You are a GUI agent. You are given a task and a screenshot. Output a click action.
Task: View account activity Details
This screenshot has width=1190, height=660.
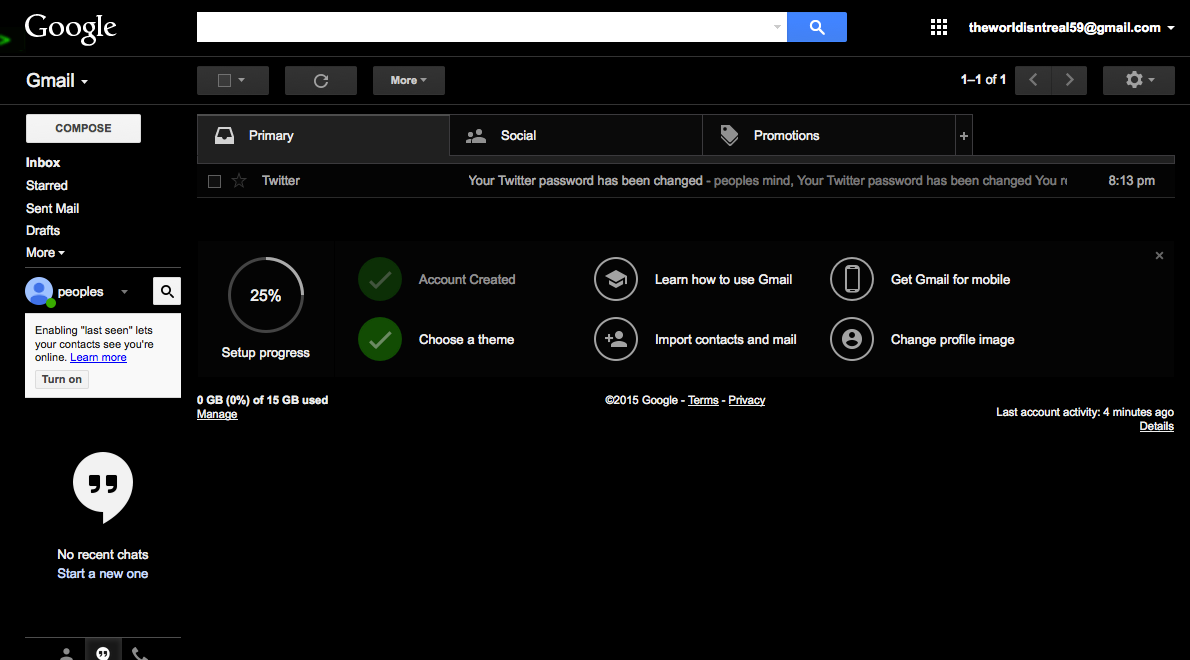pos(1157,426)
